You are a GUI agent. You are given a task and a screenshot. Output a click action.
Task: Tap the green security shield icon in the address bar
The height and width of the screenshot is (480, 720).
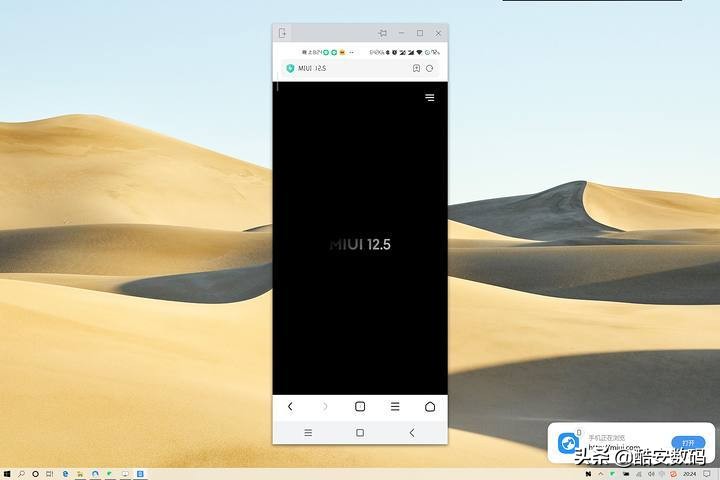[x=290, y=68]
